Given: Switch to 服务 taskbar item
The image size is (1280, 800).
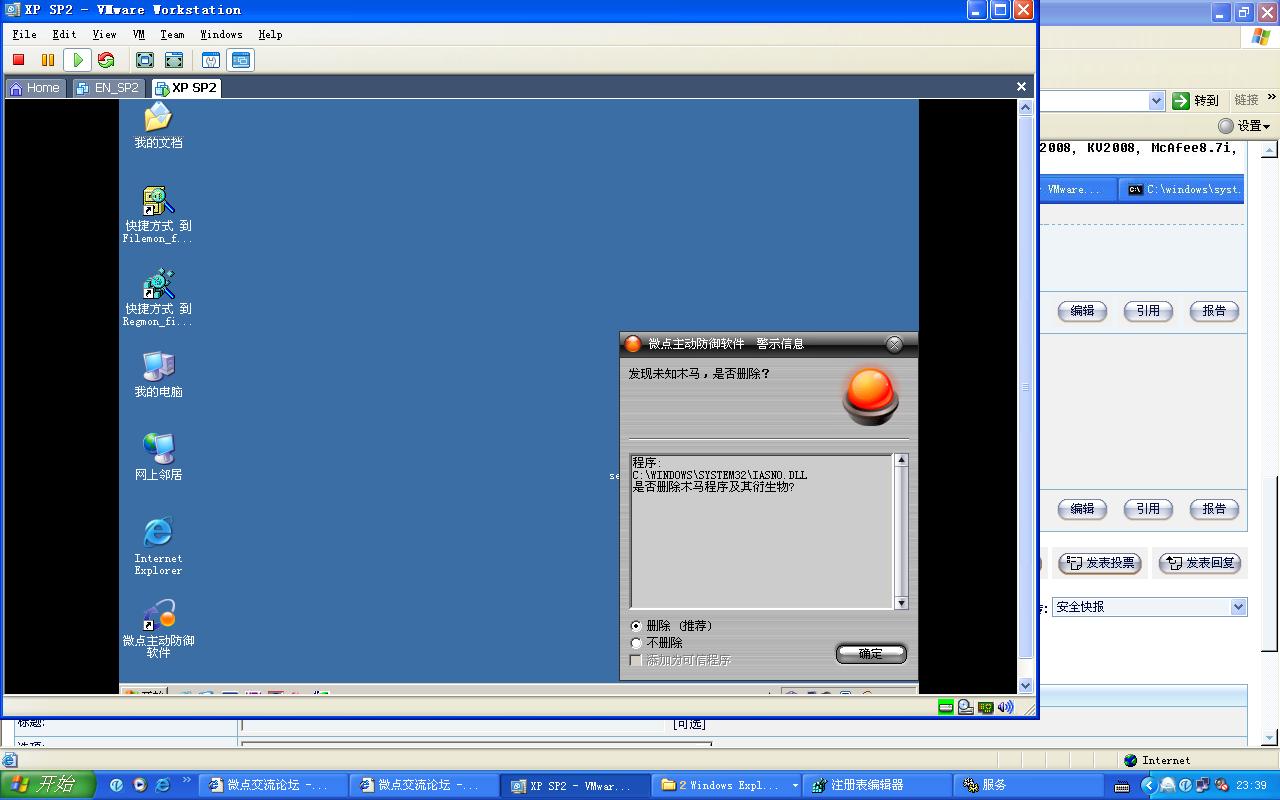Looking at the screenshot, I should tap(1028, 785).
